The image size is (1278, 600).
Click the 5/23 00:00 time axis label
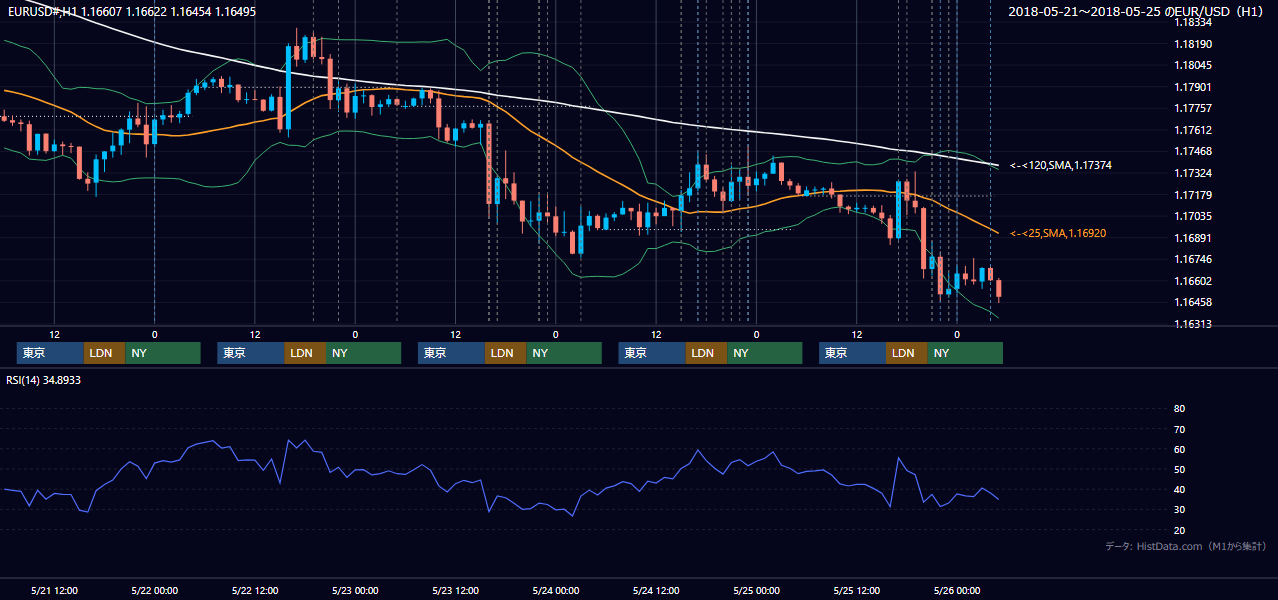coord(355,590)
